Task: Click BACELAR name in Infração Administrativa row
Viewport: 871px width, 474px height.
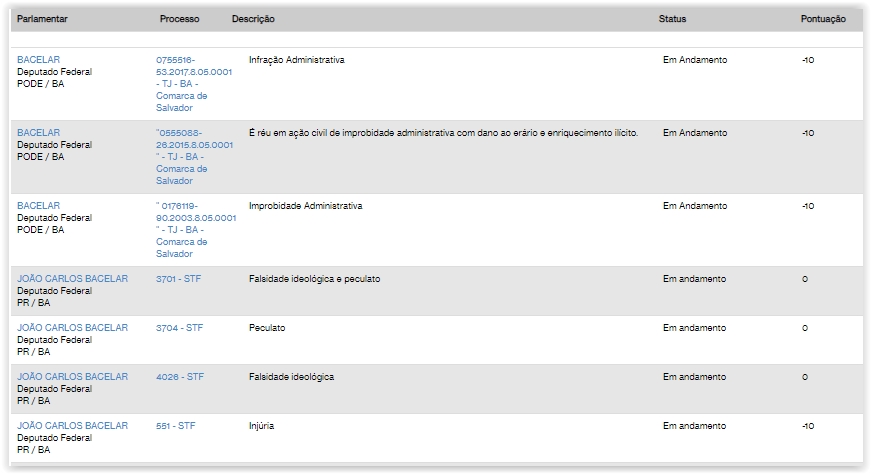Action: click(x=38, y=60)
